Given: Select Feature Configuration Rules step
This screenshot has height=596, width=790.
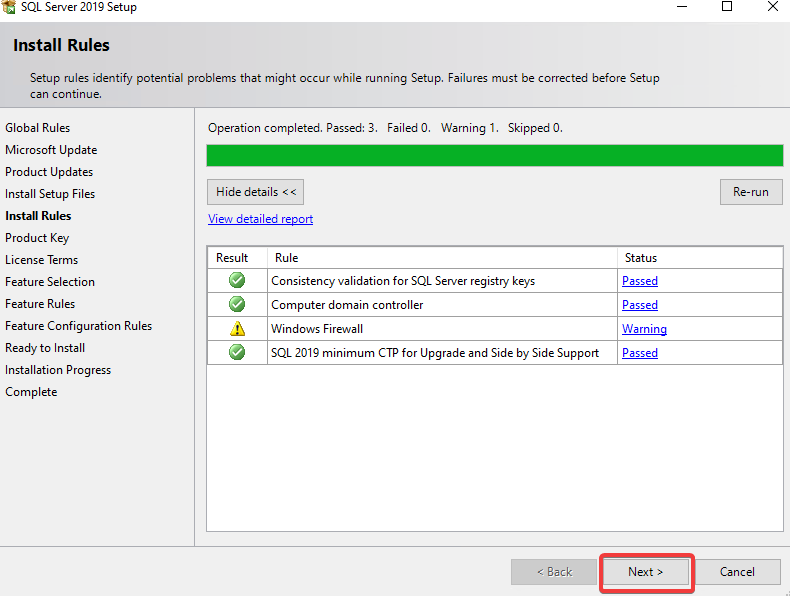Looking at the screenshot, I should pyautogui.click(x=78, y=326).
